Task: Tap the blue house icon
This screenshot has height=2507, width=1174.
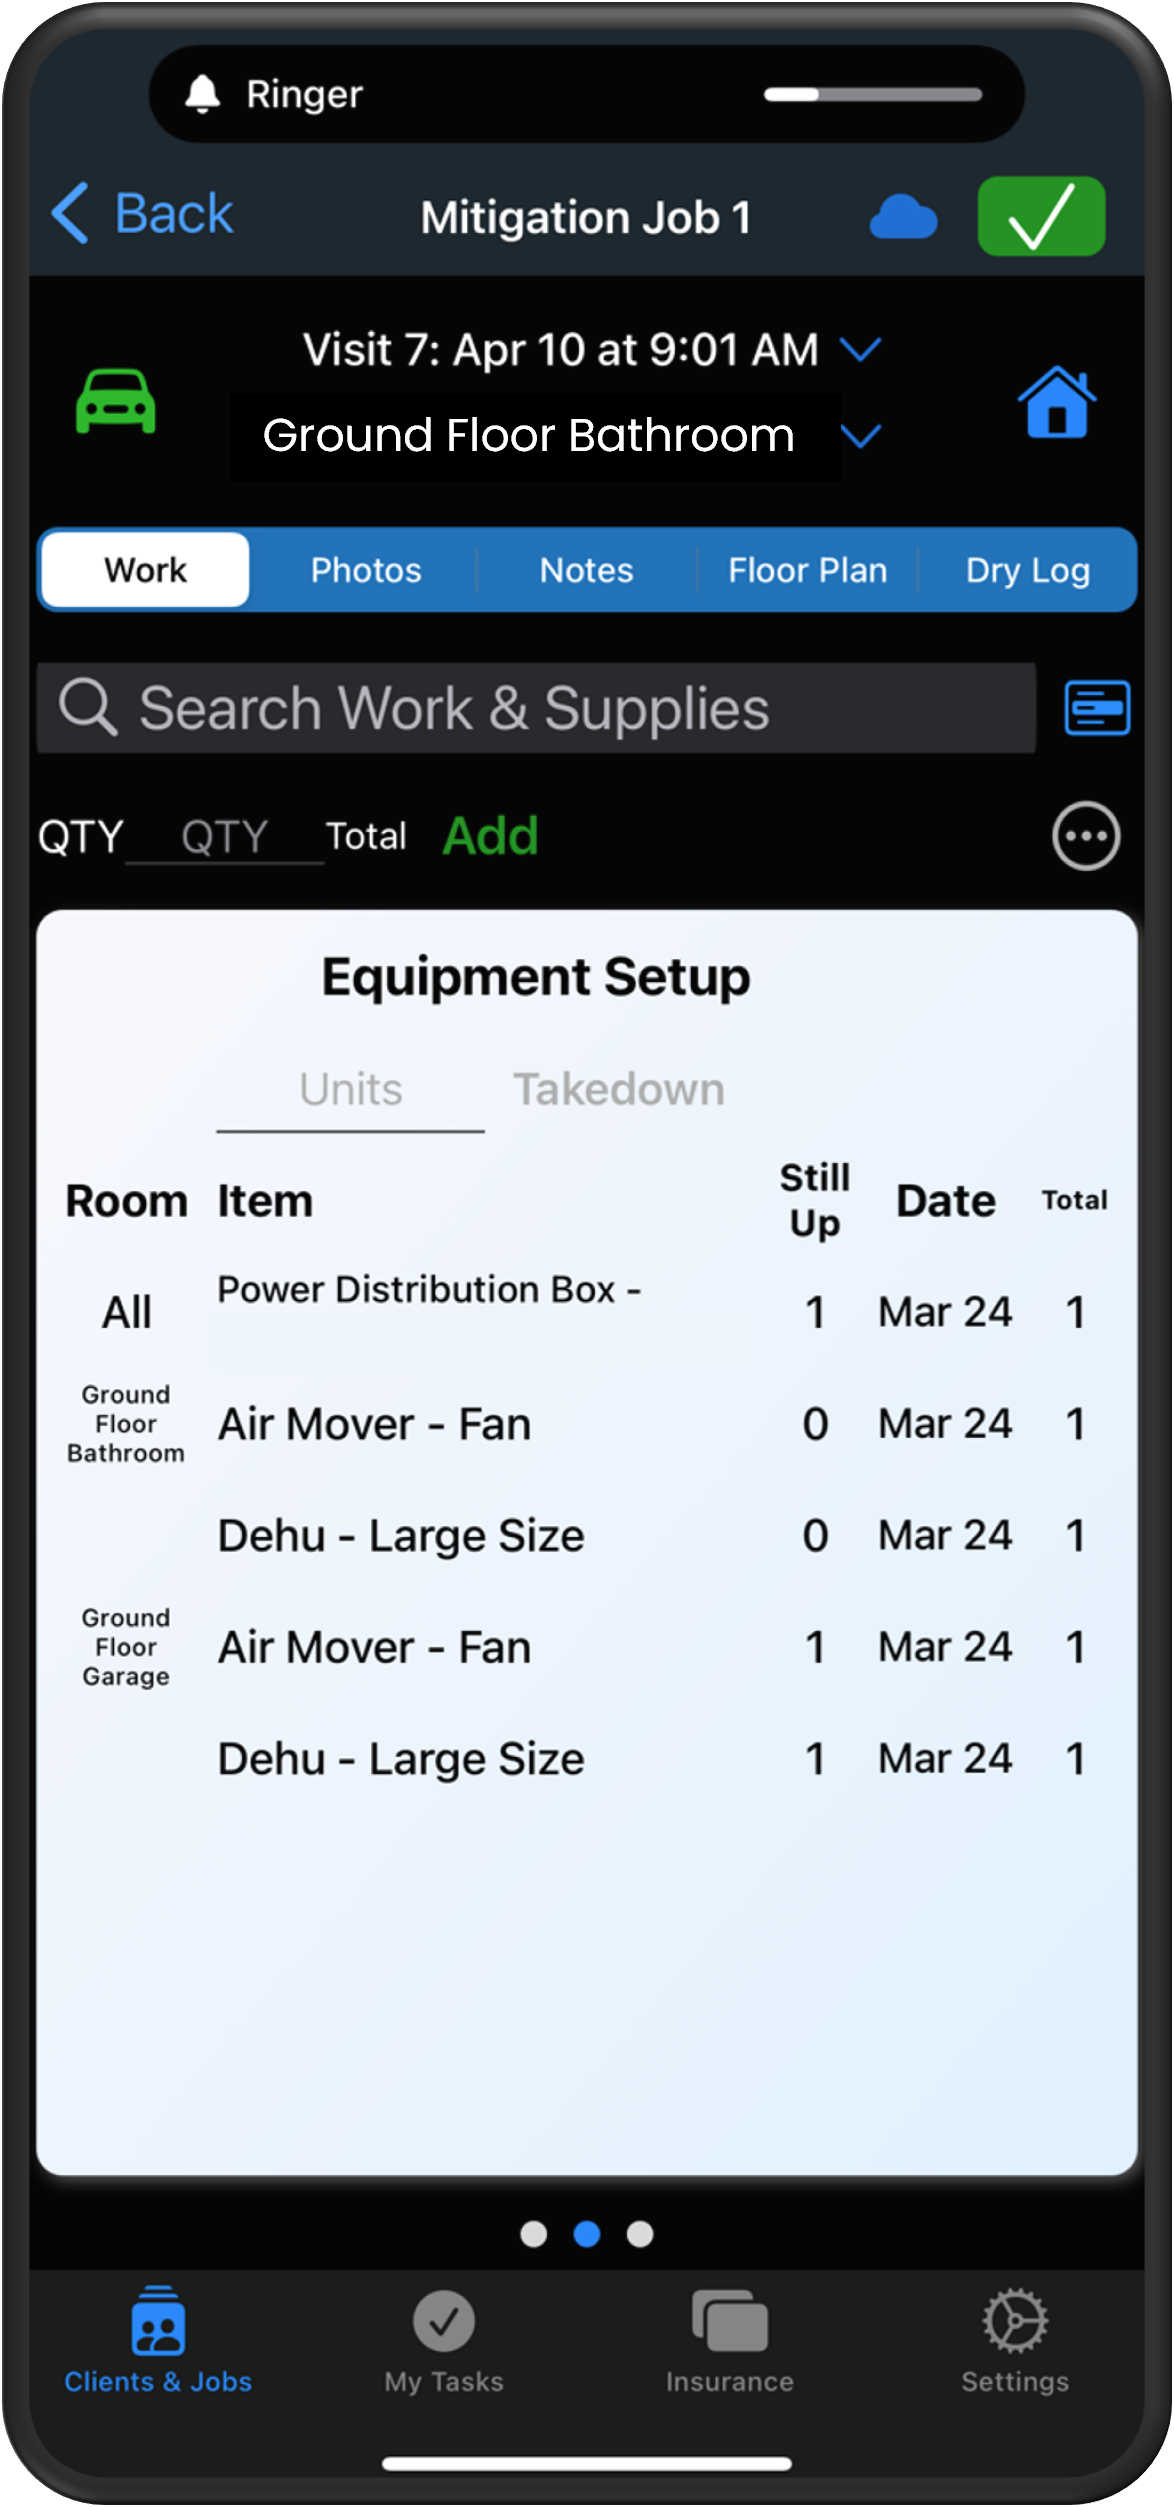Action: tap(1056, 402)
